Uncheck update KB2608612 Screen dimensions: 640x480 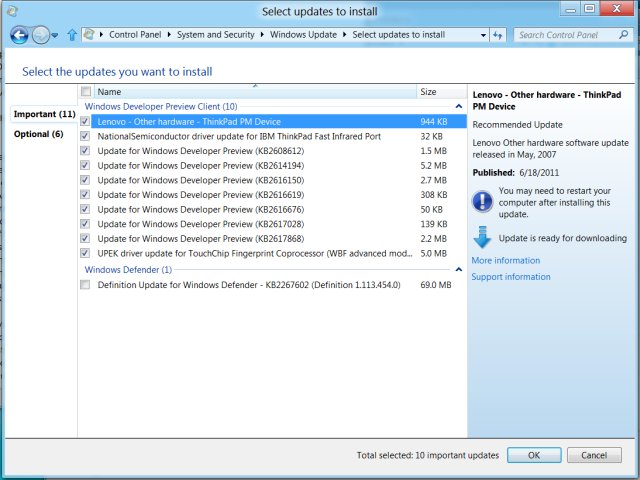pyautogui.click(x=85, y=151)
